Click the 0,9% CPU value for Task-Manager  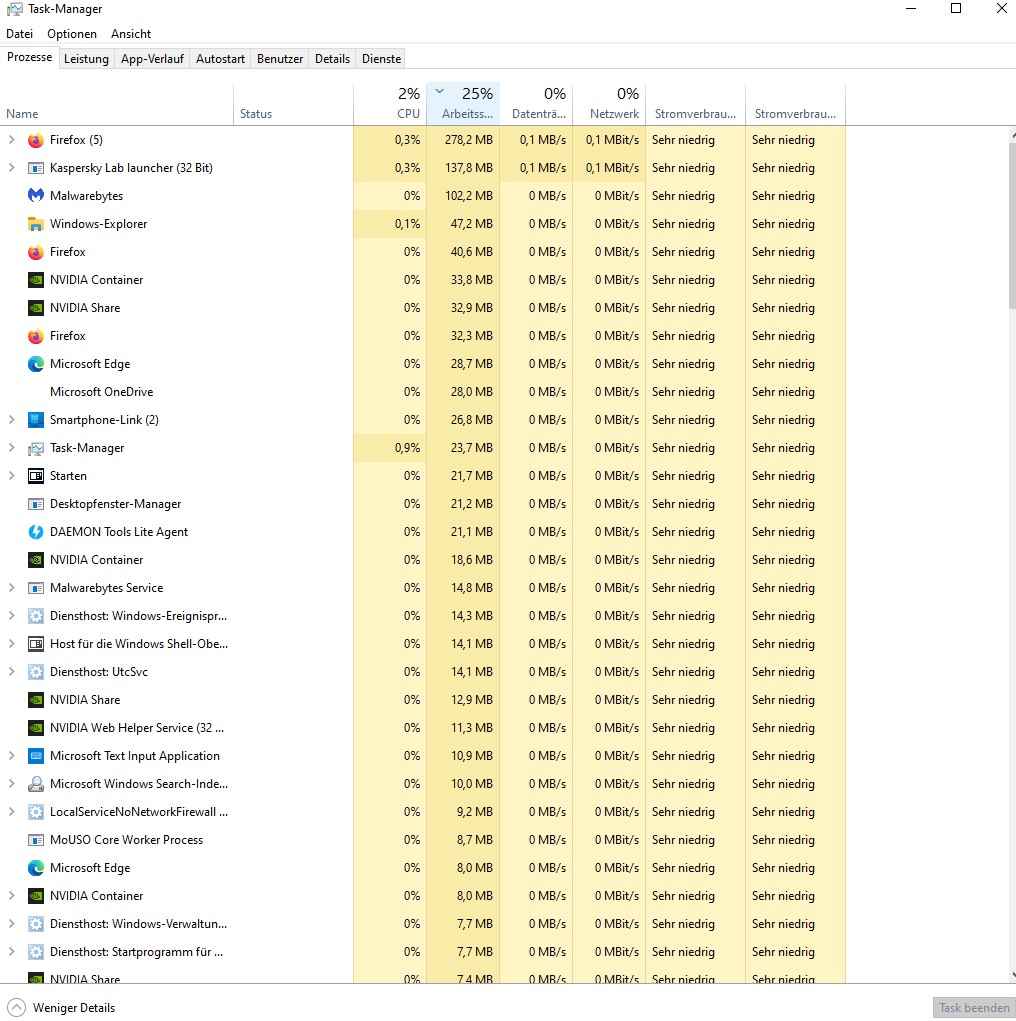[407, 448]
